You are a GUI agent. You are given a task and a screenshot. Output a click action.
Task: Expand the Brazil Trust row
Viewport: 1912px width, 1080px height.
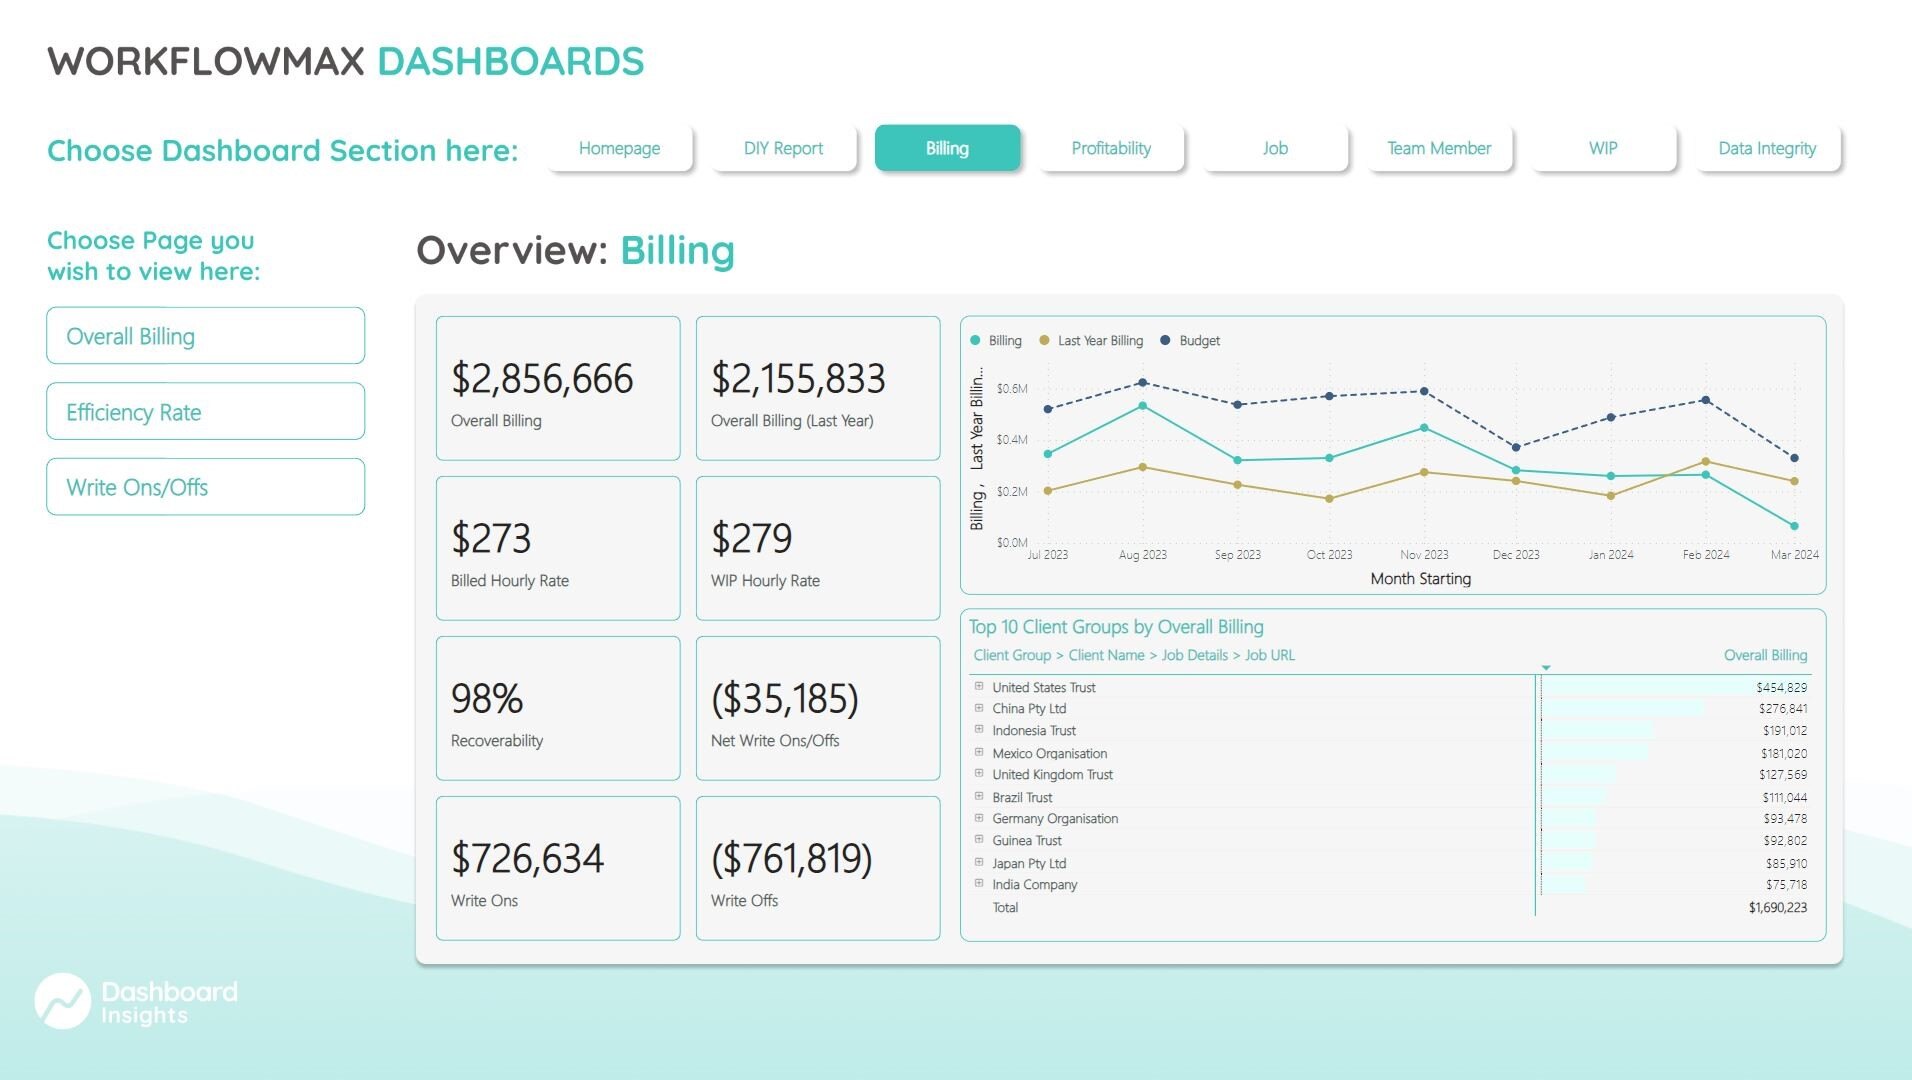coord(979,797)
